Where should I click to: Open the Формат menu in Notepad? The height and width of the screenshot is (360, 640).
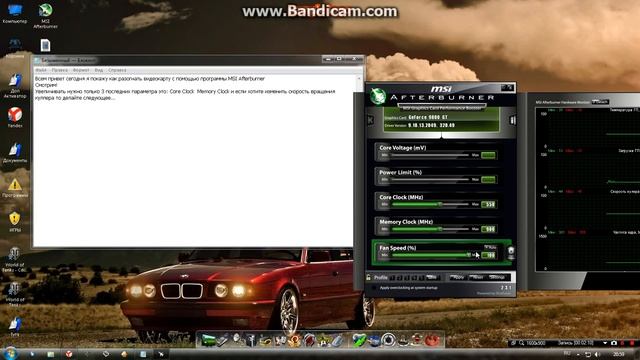[81, 70]
